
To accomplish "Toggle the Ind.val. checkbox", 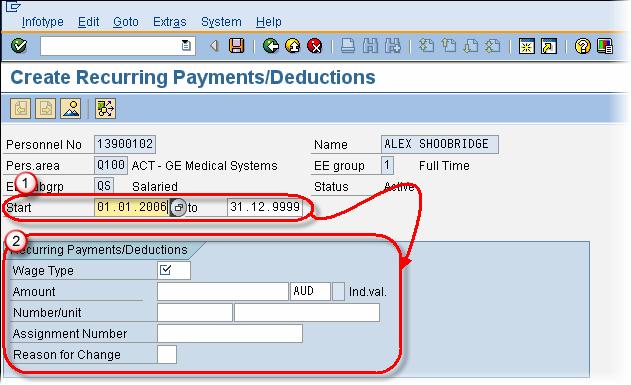I will coord(338,291).
